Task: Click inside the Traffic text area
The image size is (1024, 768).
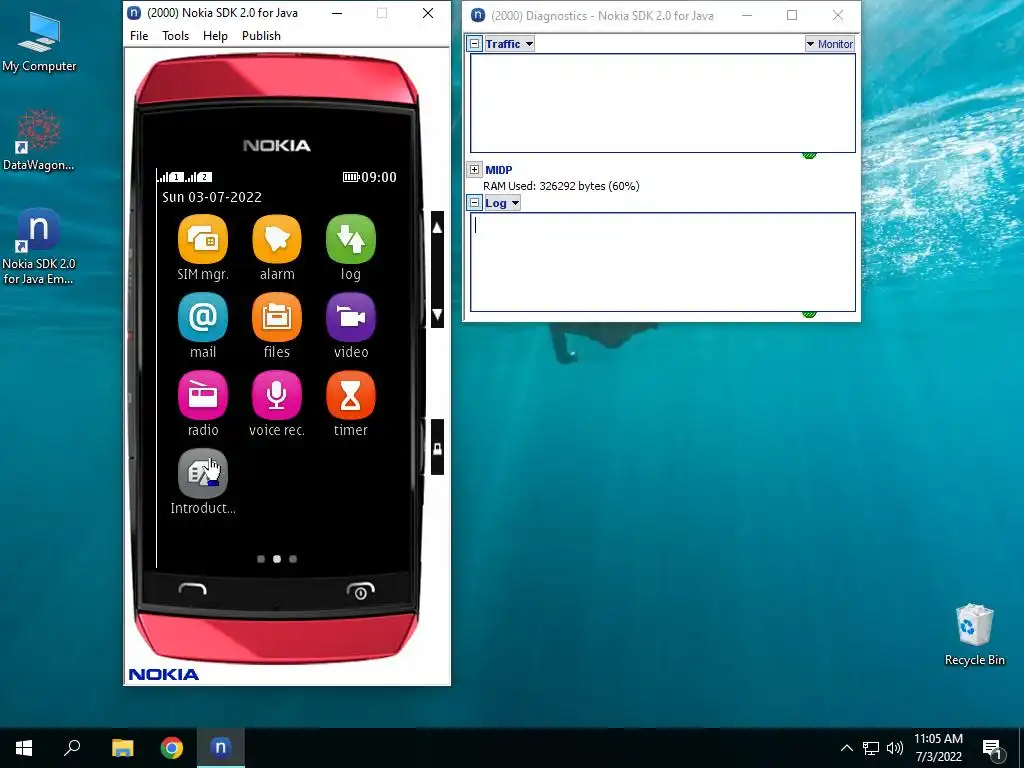Action: (663, 103)
